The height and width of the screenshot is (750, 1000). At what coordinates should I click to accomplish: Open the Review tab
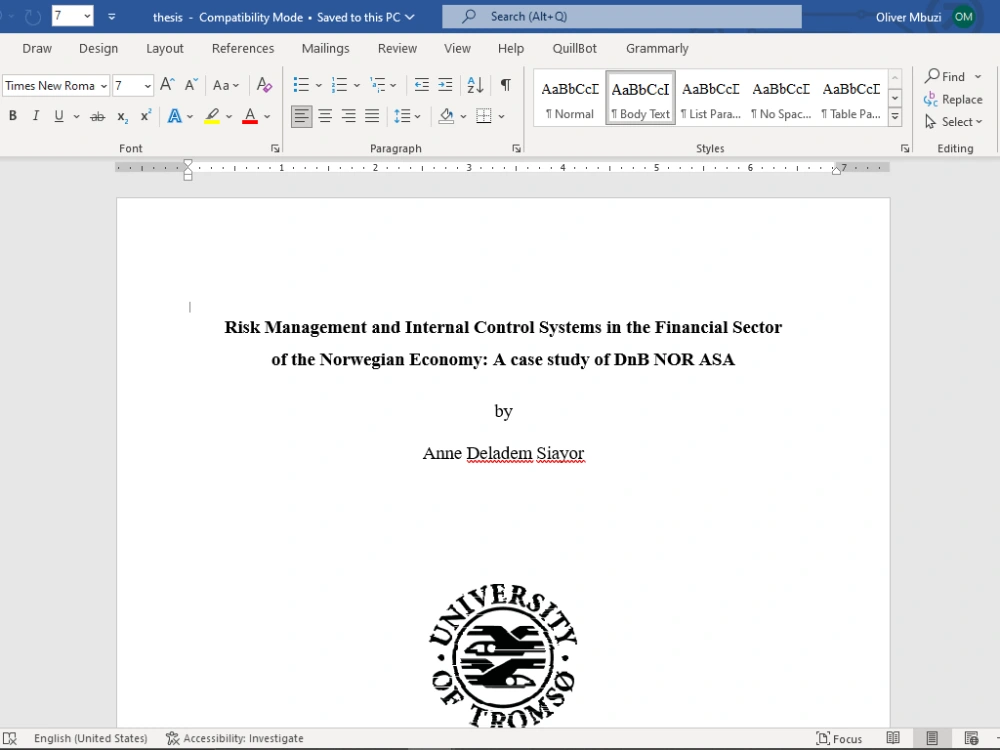[x=397, y=48]
